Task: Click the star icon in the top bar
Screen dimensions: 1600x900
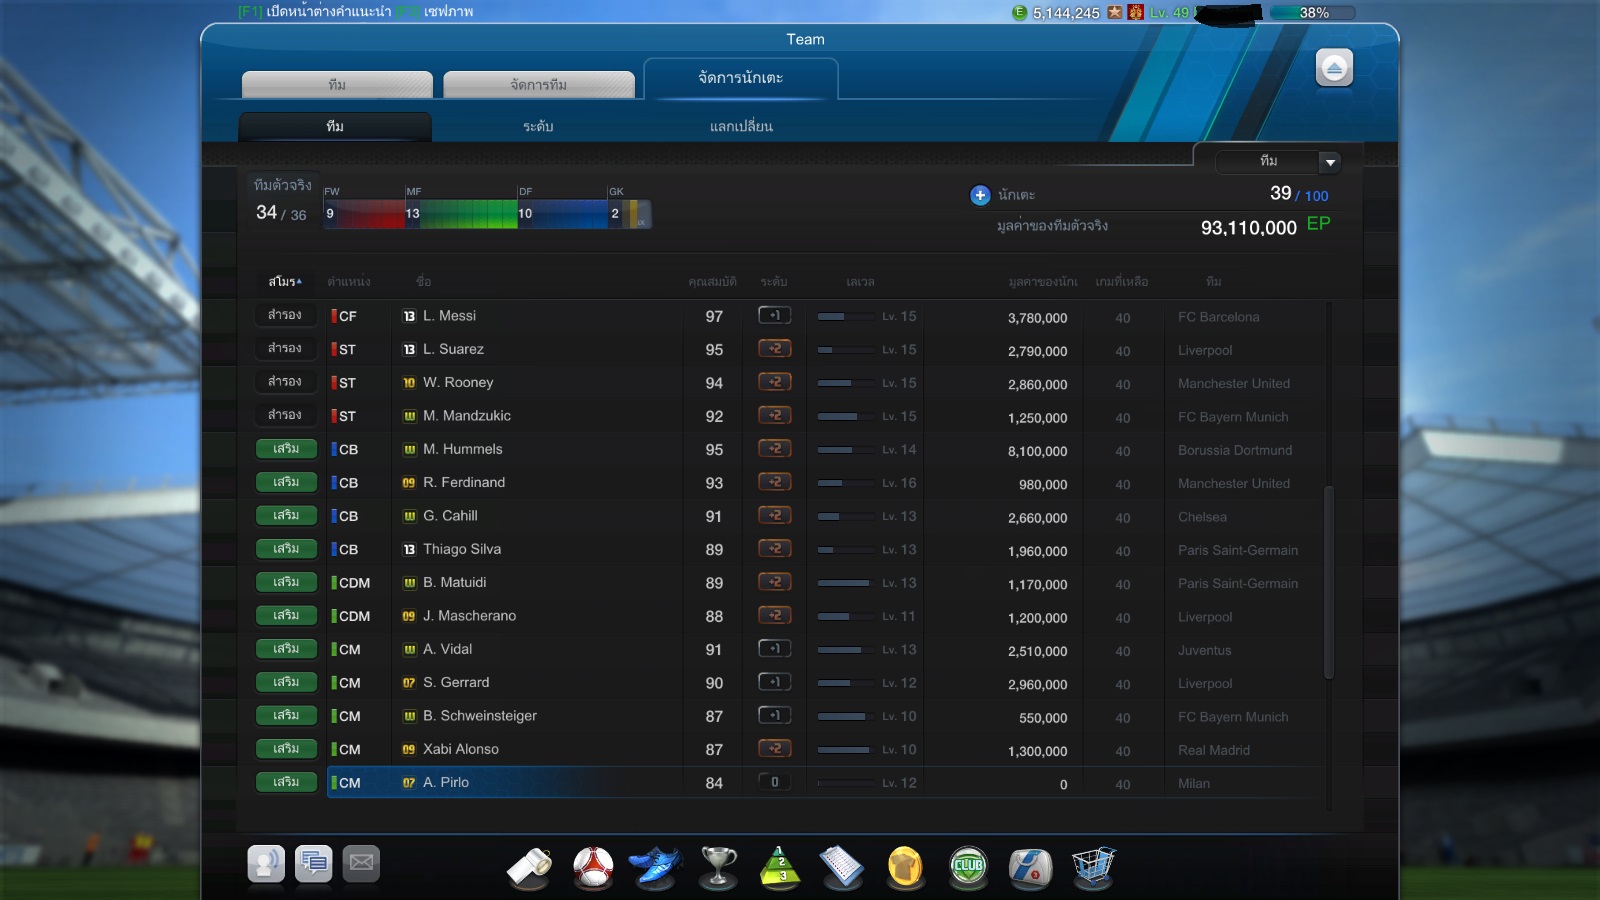Action: pos(1115,13)
